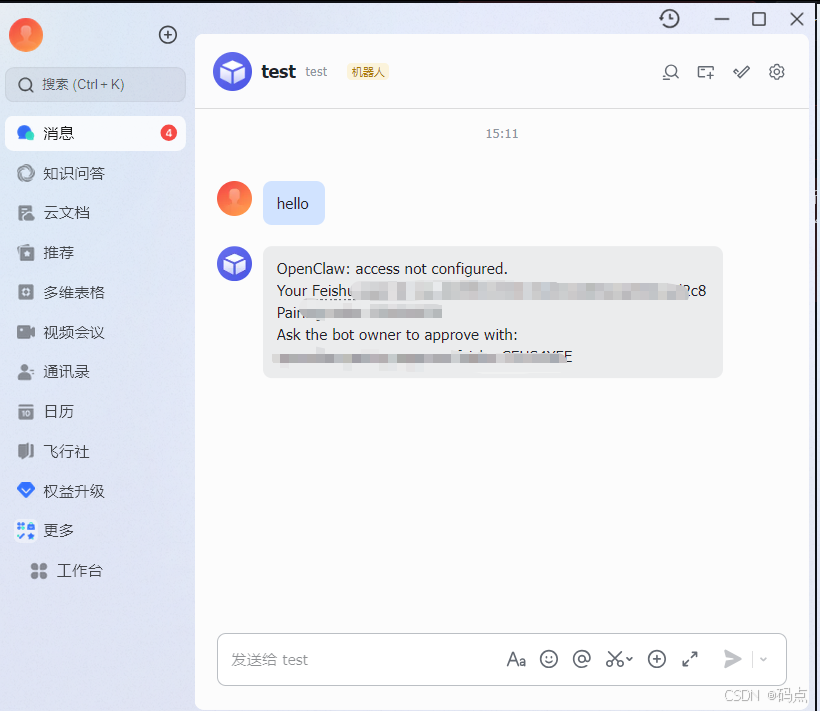Click the unread badge showing 4
820x711 pixels.
[x=168, y=133]
